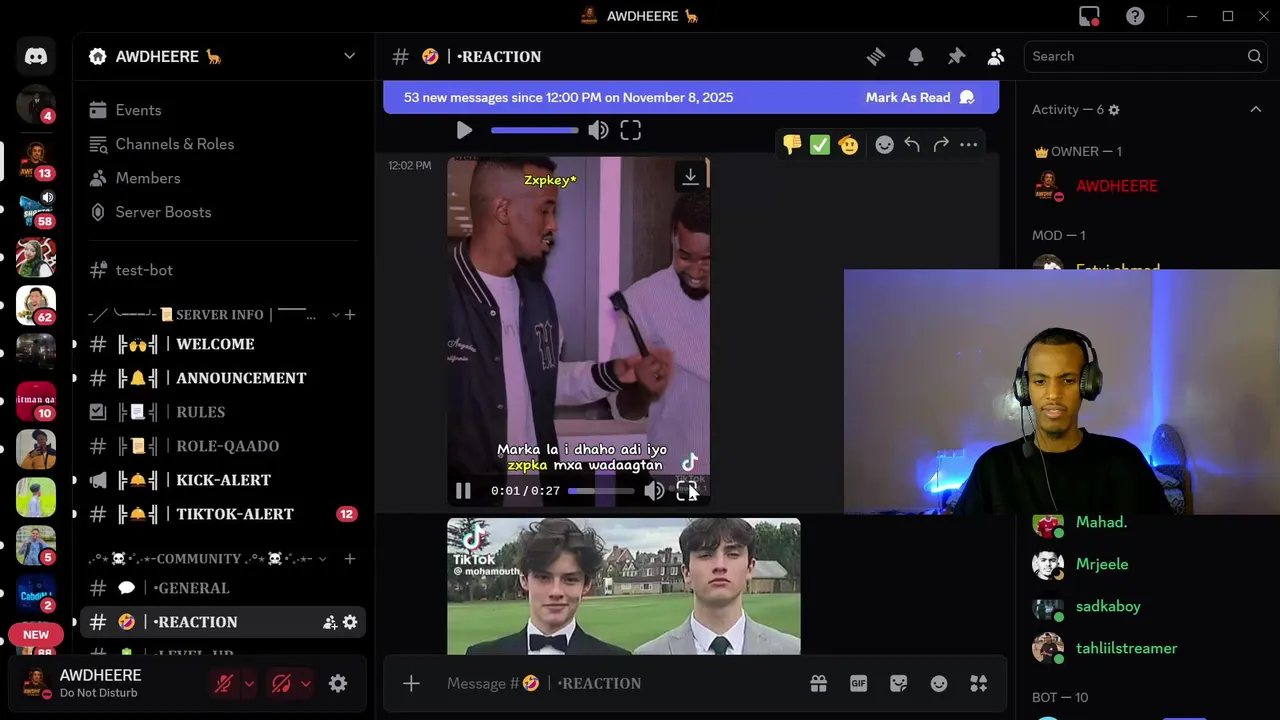Open the AWDHEERE server dropdown menu
Screen dimensions: 1280x720
[x=349, y=56]
